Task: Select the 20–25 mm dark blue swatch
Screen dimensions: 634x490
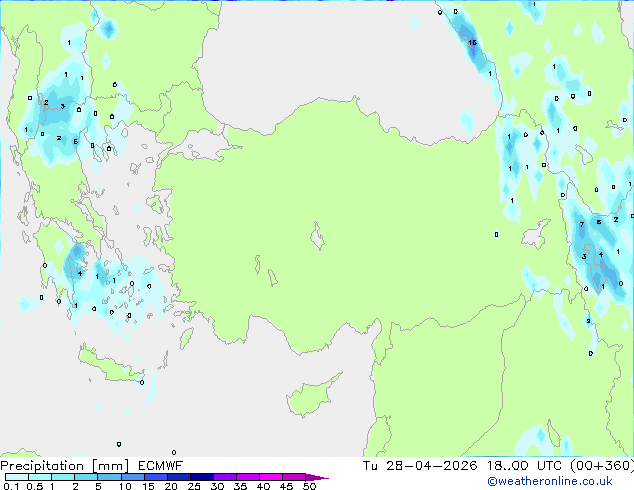Action: coord(178,477)
